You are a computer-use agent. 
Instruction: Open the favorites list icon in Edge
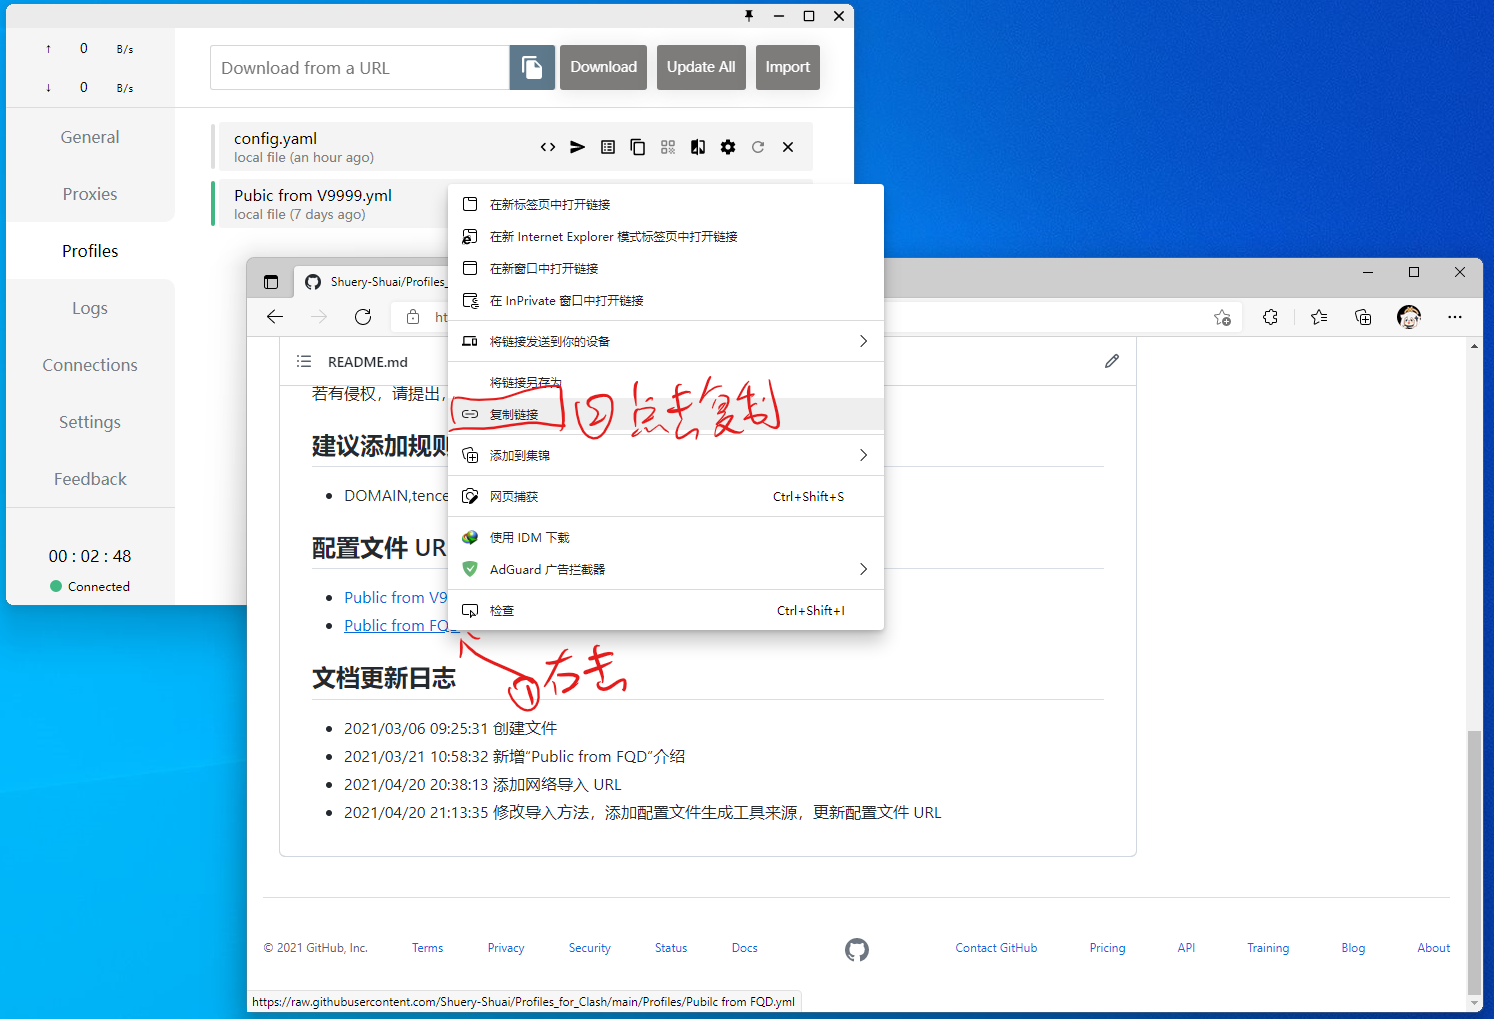[x=1319, y=317]
